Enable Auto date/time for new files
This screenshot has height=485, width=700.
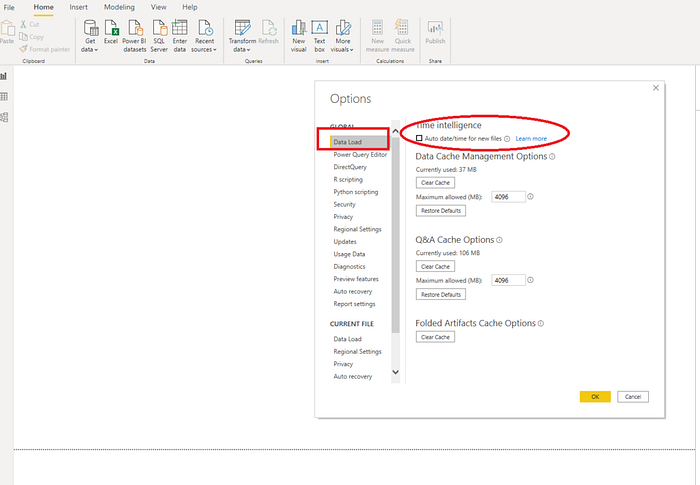coord(419,138)
